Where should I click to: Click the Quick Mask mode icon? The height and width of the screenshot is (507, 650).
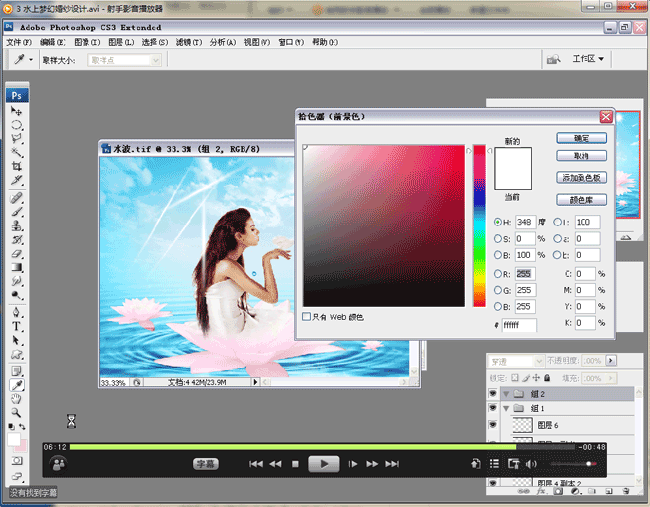pos(17,461)
